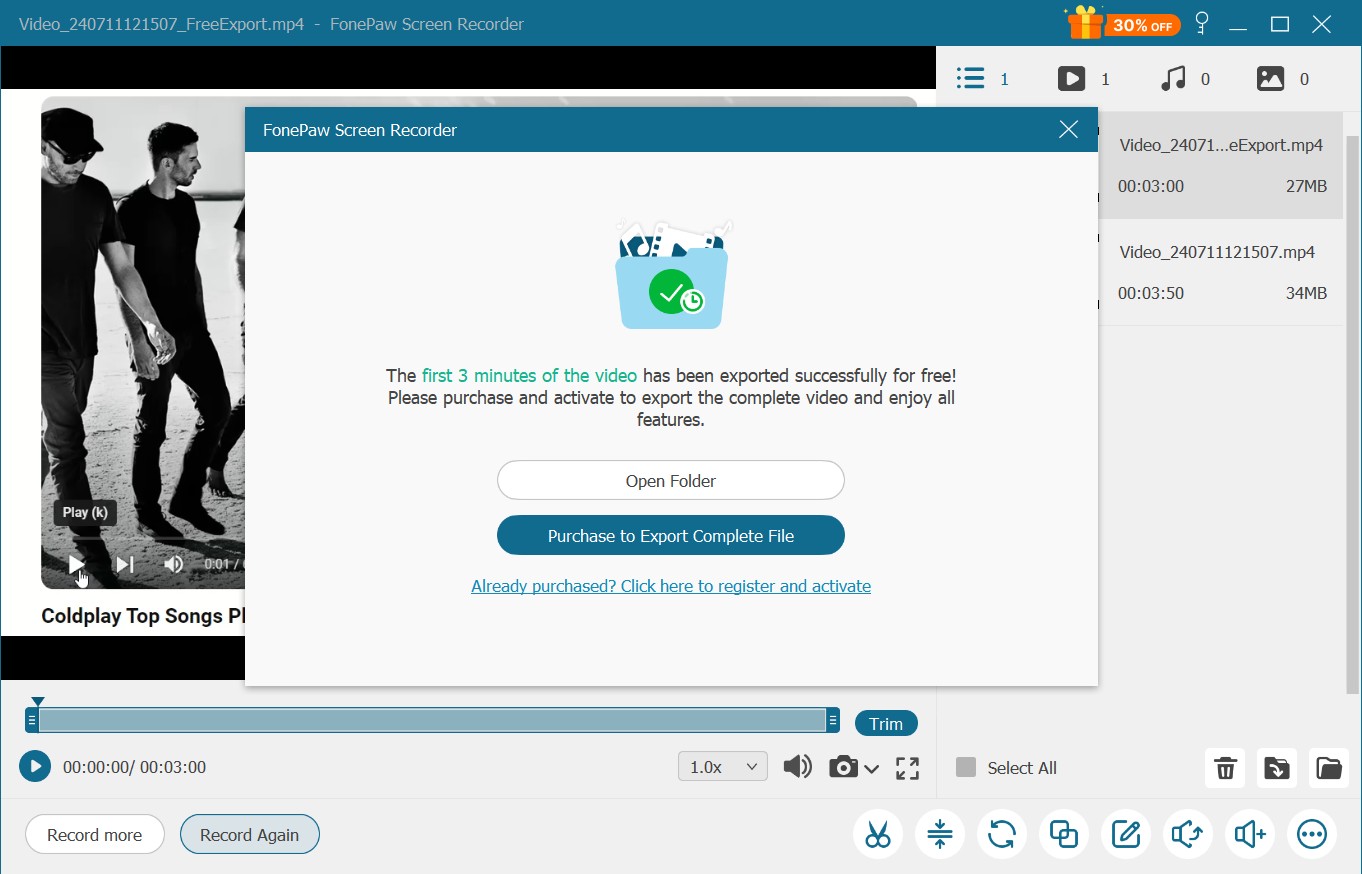Screen dimensions: 1362x874
Task: Click the speaker icon inside video preview
Action: click(174, 564)
